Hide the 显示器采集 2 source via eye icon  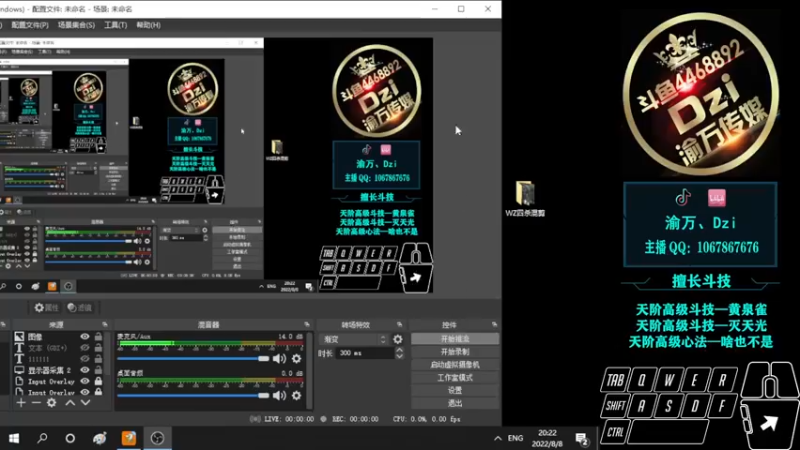[x=85, y=370]
